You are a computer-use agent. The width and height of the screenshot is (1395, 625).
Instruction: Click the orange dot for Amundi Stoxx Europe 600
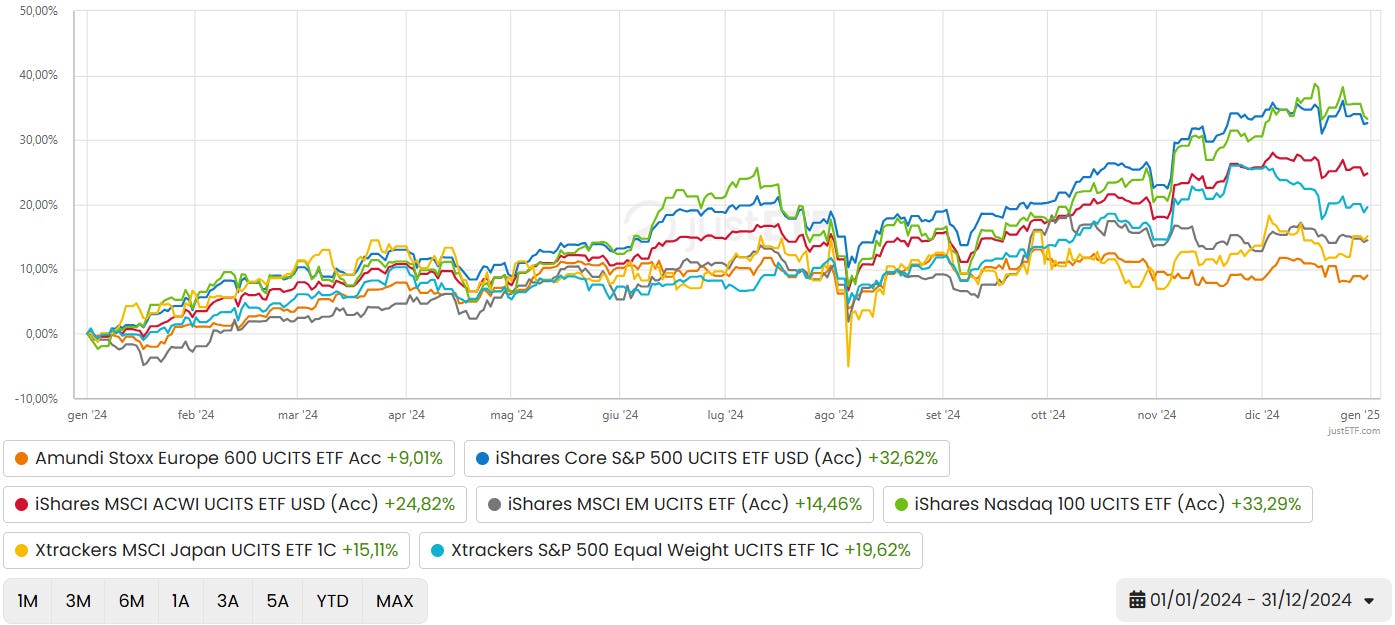click(22, 459)
